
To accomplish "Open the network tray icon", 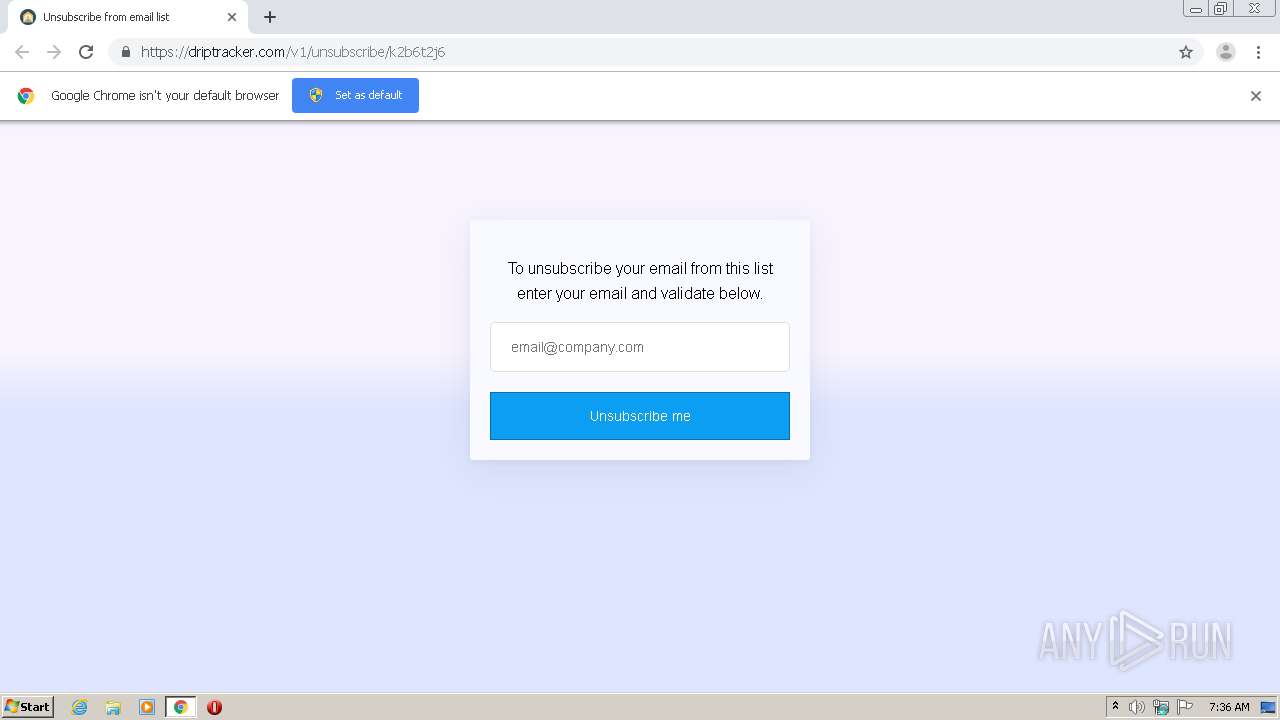I will [x=1161, y=707].
